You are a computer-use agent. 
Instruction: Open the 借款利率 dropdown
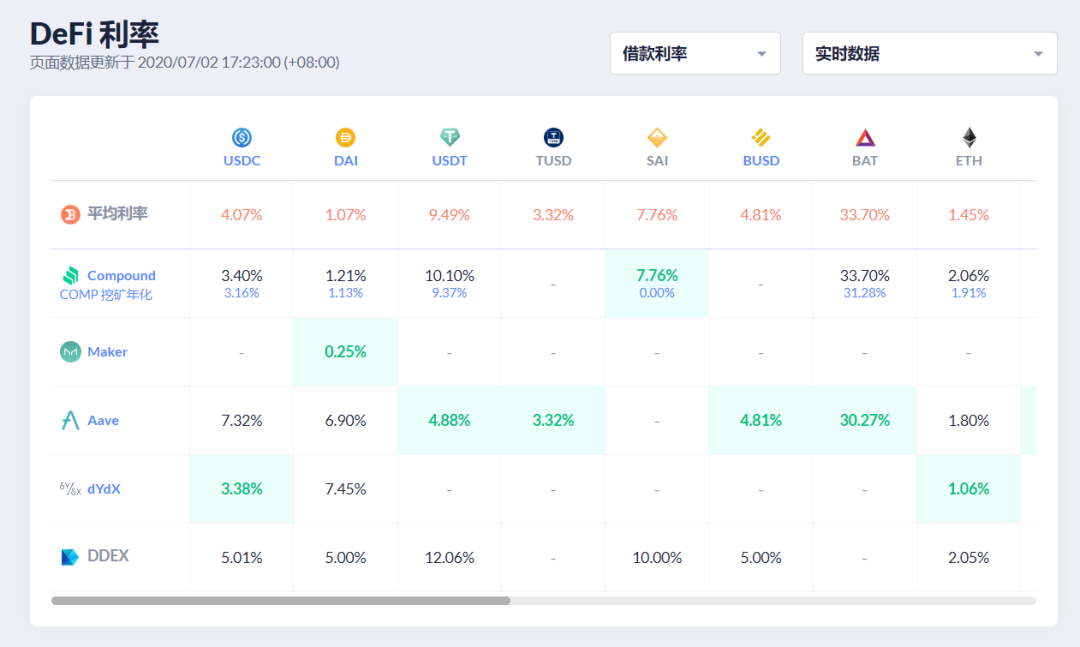pyautogui.click(x=694, y=53)
